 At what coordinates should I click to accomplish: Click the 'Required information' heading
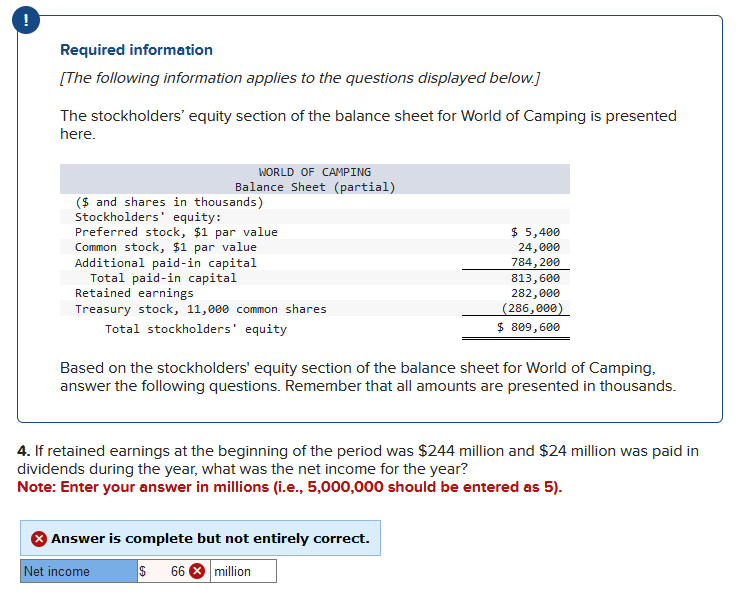click(136, 50)
